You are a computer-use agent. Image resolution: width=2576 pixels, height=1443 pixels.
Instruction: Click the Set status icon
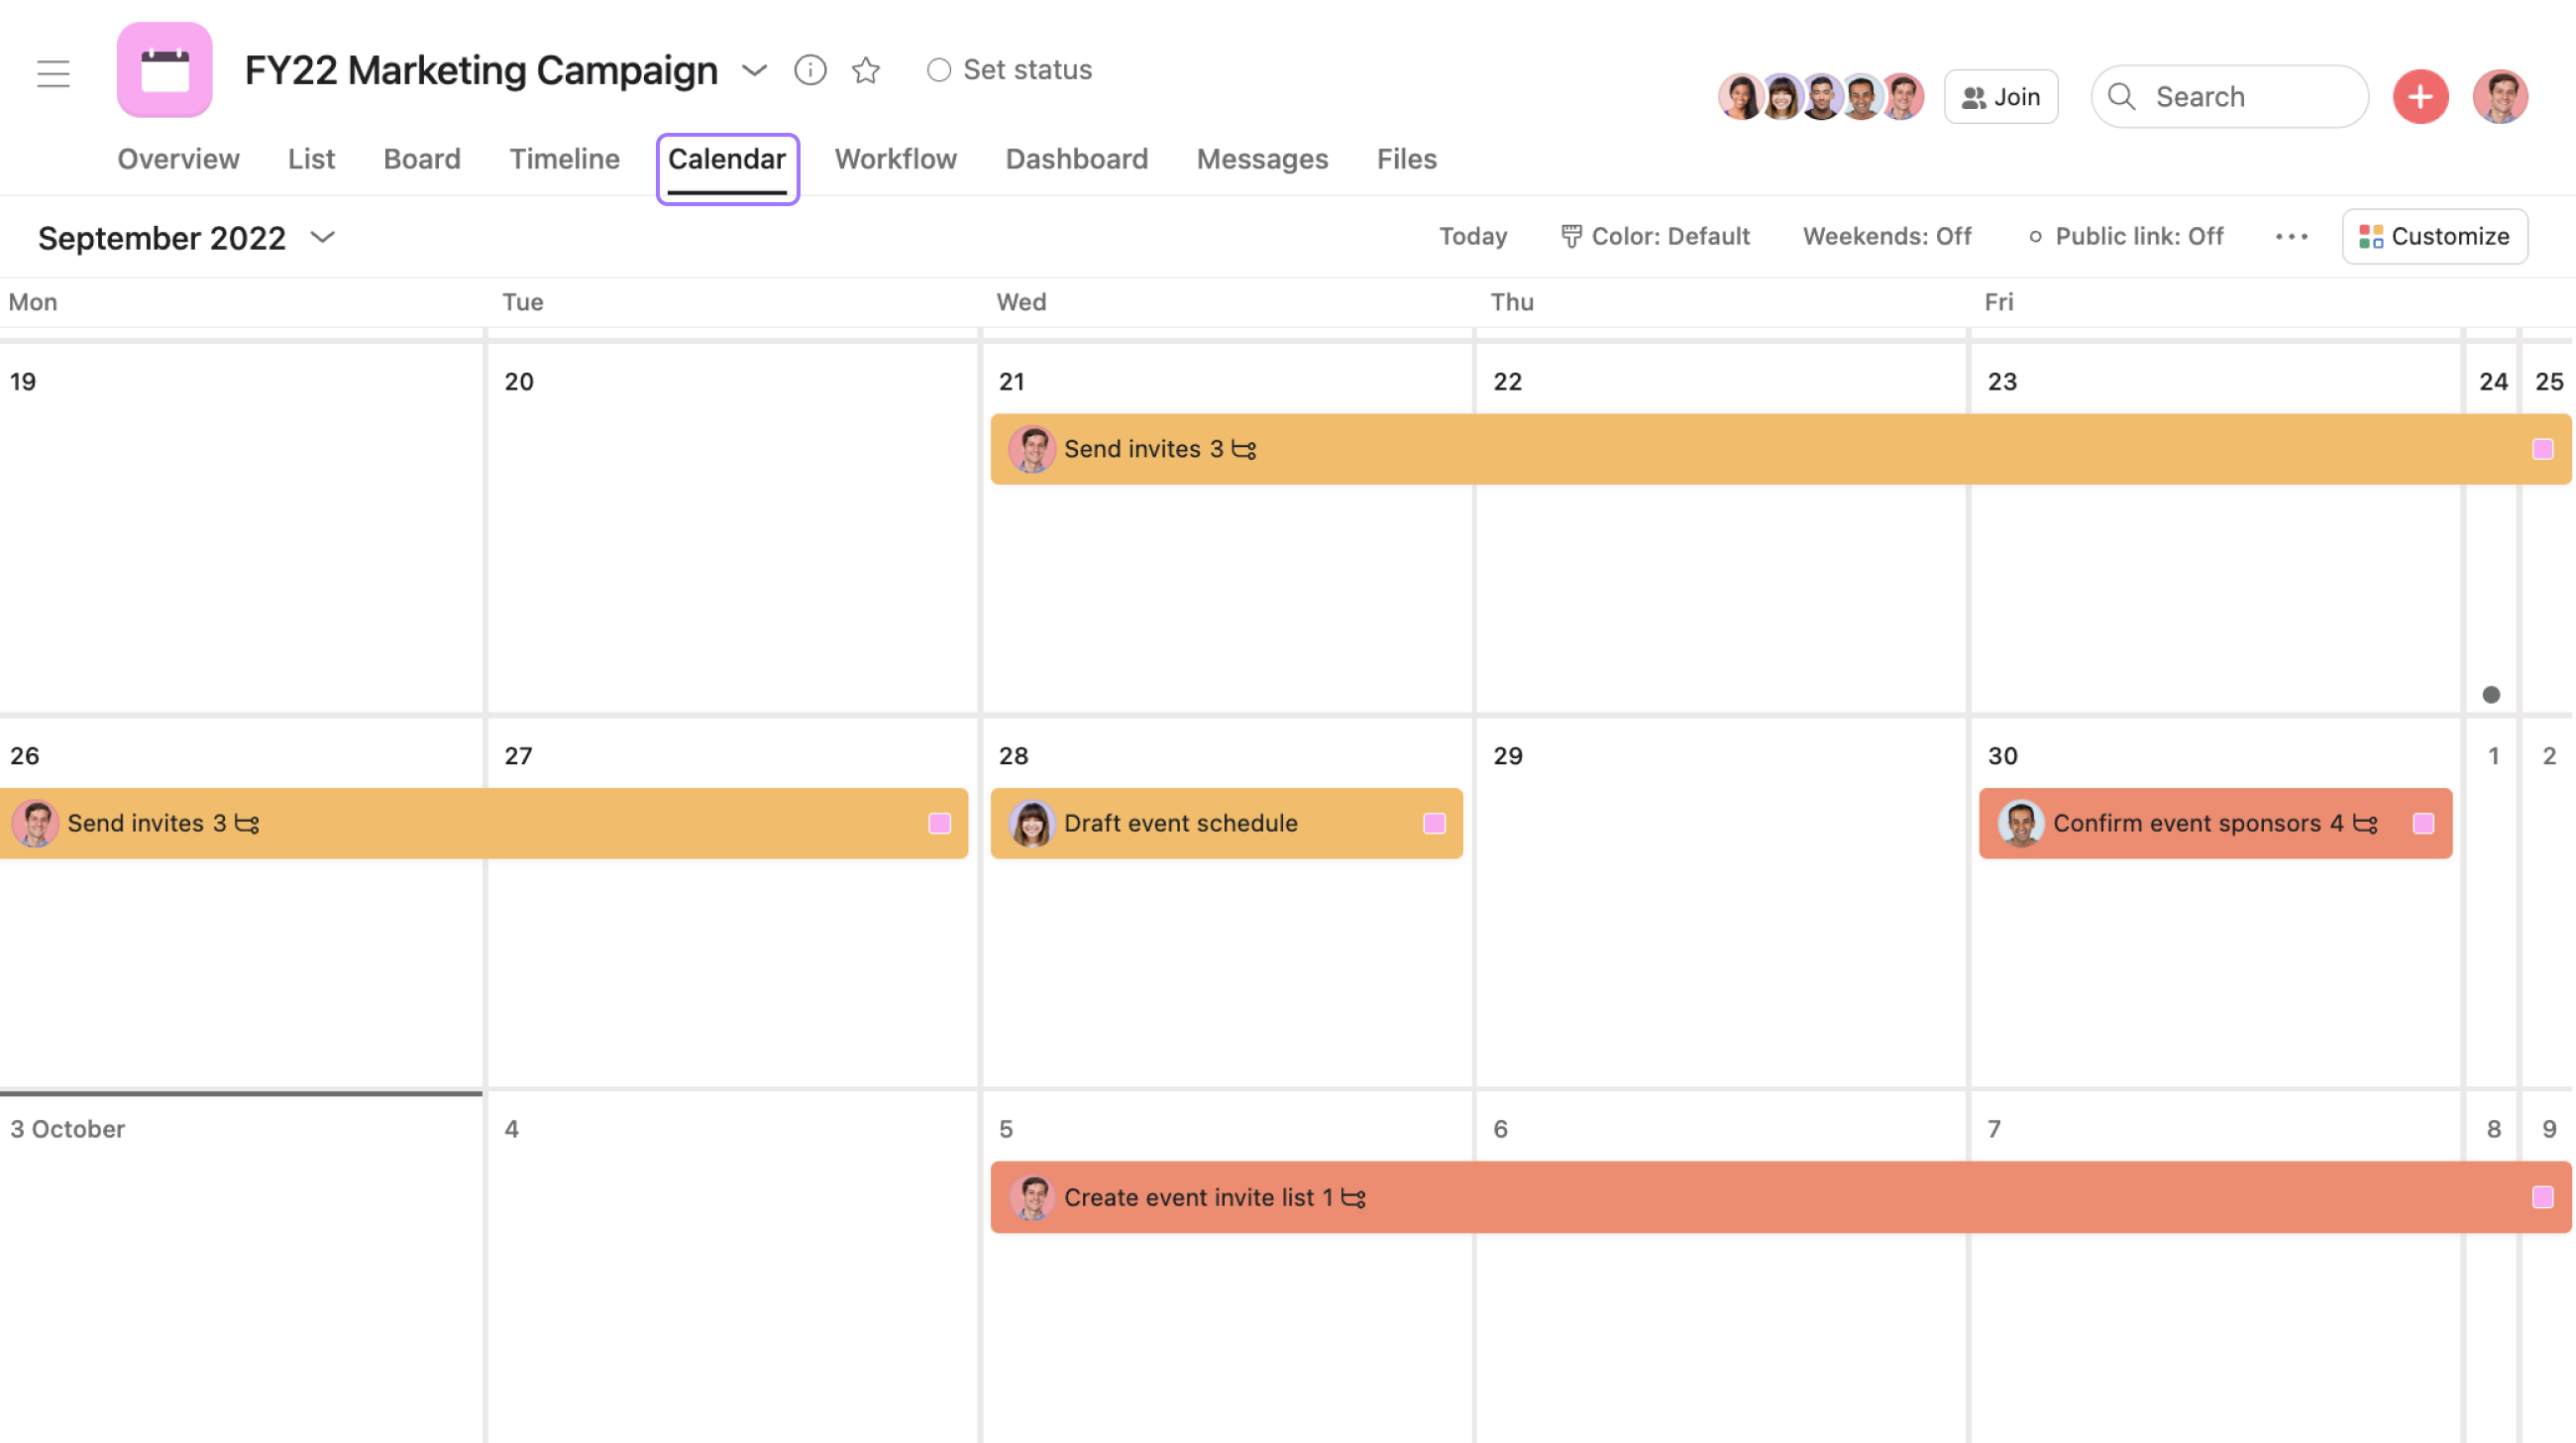click(x=936, y=67)
